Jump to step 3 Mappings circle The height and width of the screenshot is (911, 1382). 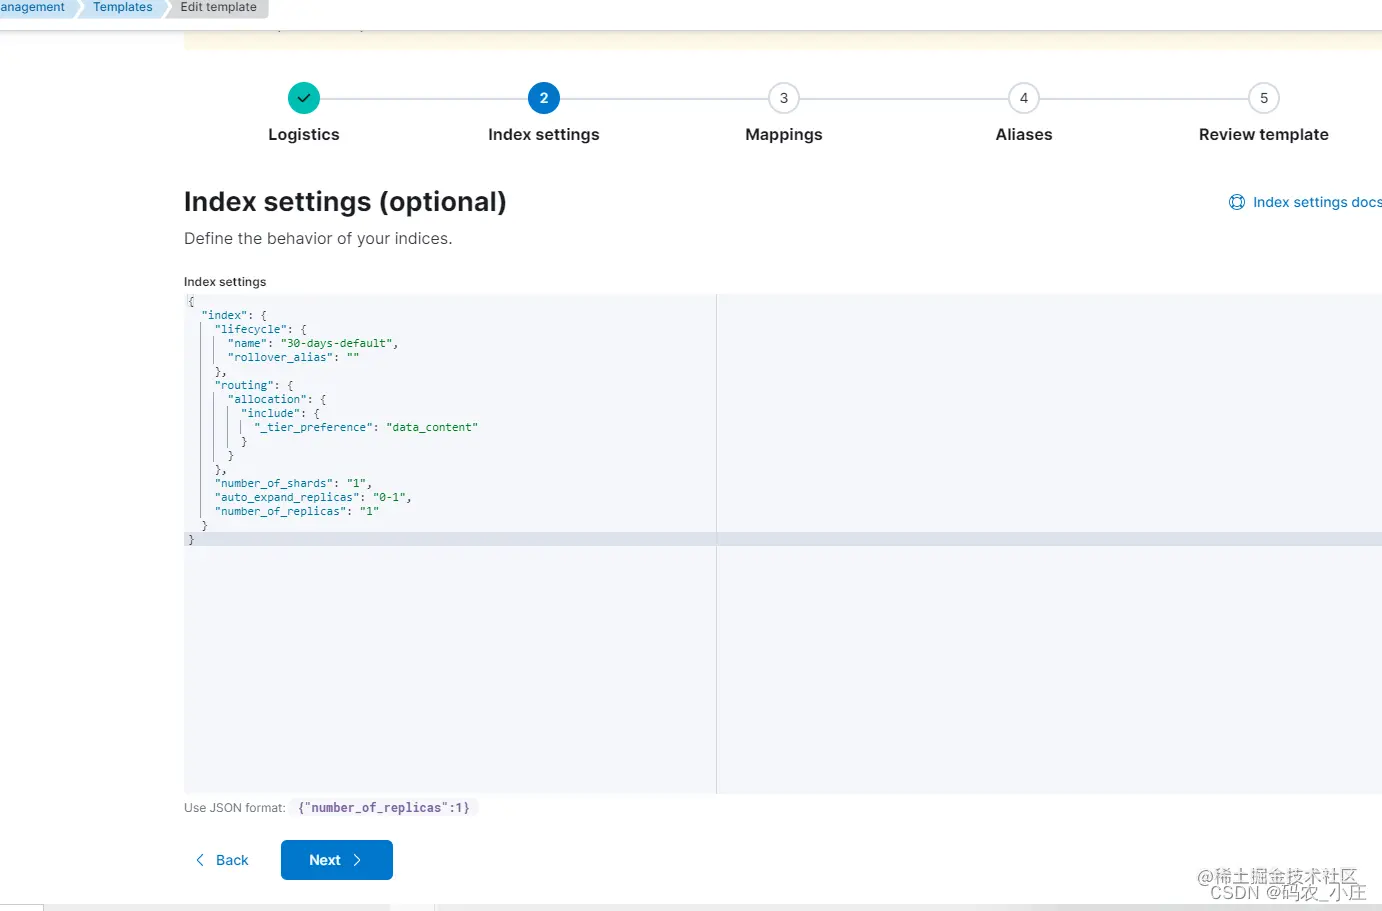[784, 98]
